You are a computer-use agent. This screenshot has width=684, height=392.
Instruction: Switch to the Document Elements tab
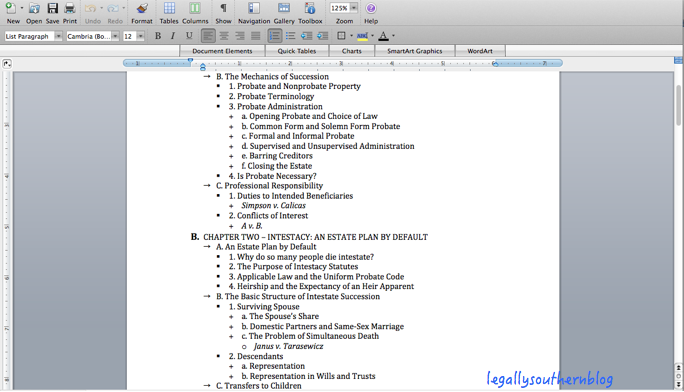click(222, 51)
